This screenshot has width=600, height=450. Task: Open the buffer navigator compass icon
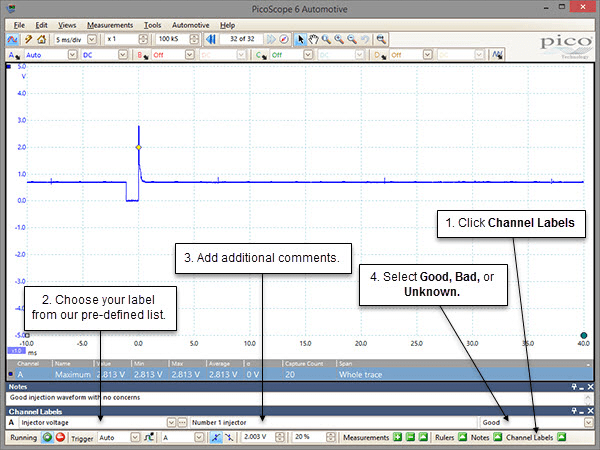click(284, 39)
